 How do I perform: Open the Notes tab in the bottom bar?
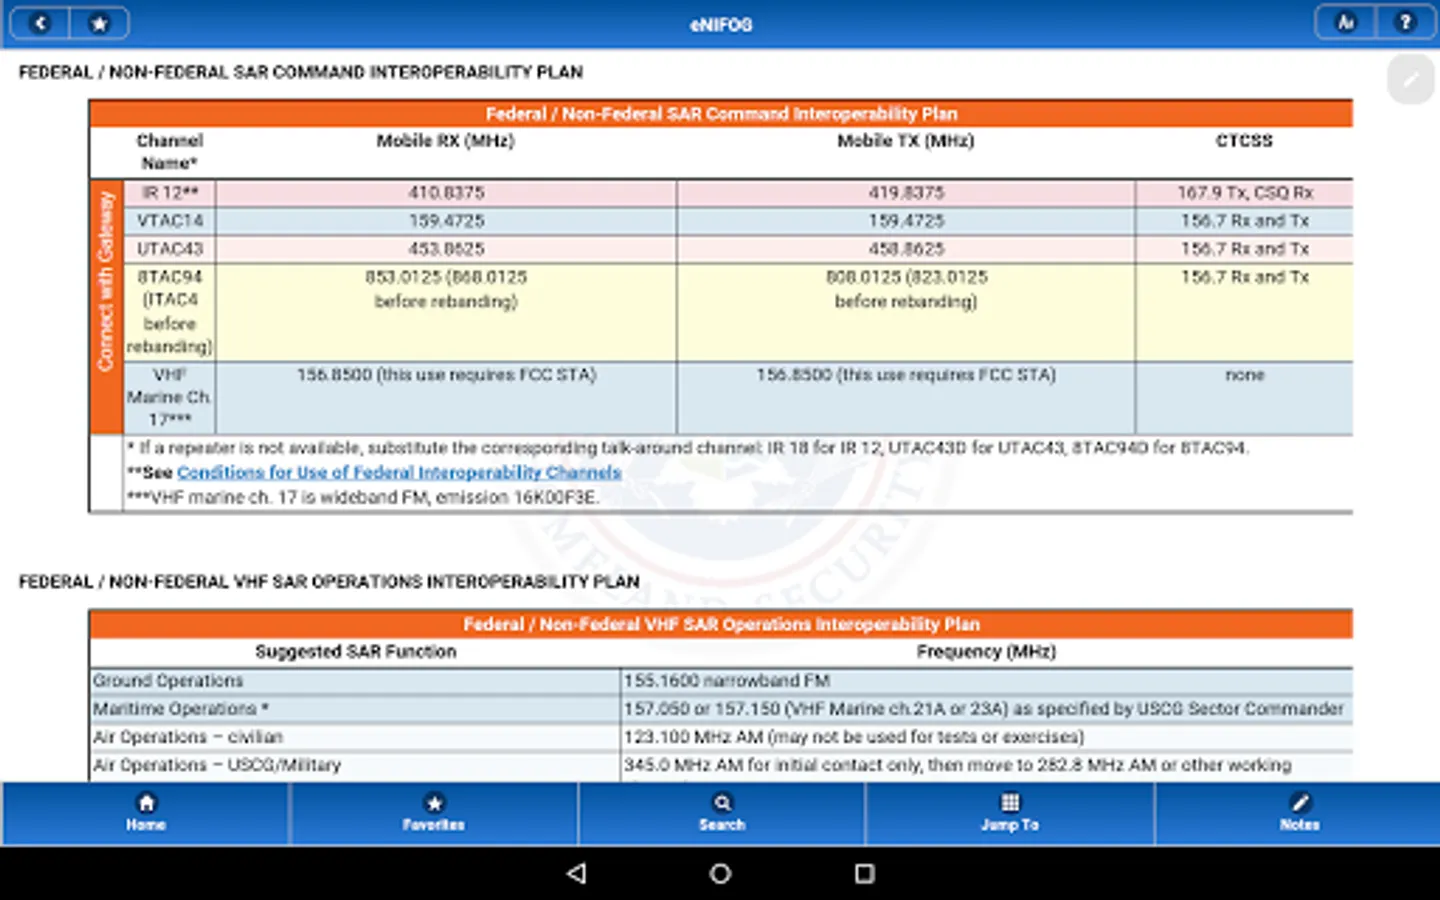[x=1299, y=813]
